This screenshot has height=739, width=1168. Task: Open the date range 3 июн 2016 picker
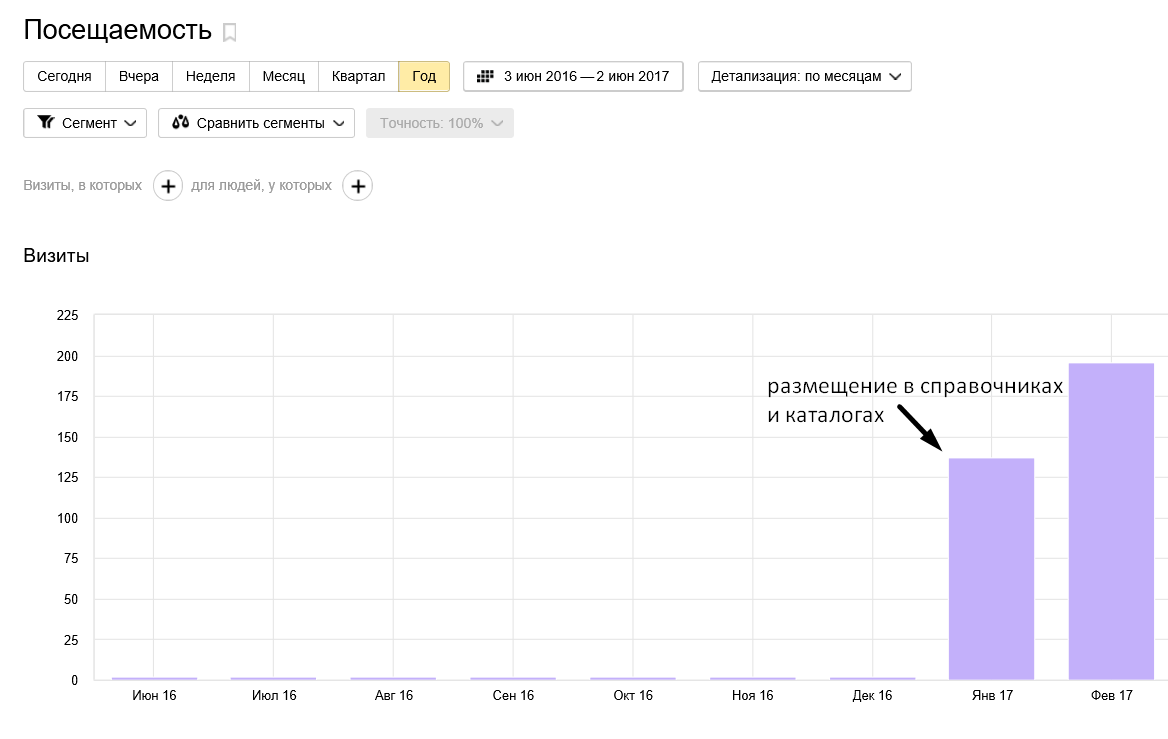click(573, 76)
